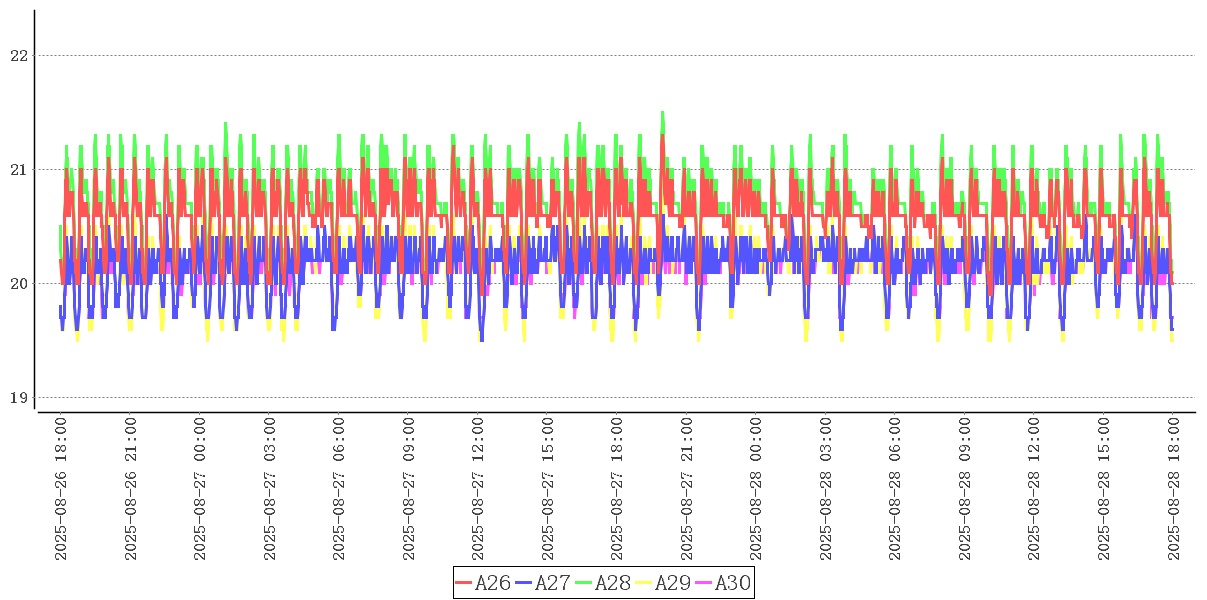Toggle the A28 legend text label

point(613,583)
